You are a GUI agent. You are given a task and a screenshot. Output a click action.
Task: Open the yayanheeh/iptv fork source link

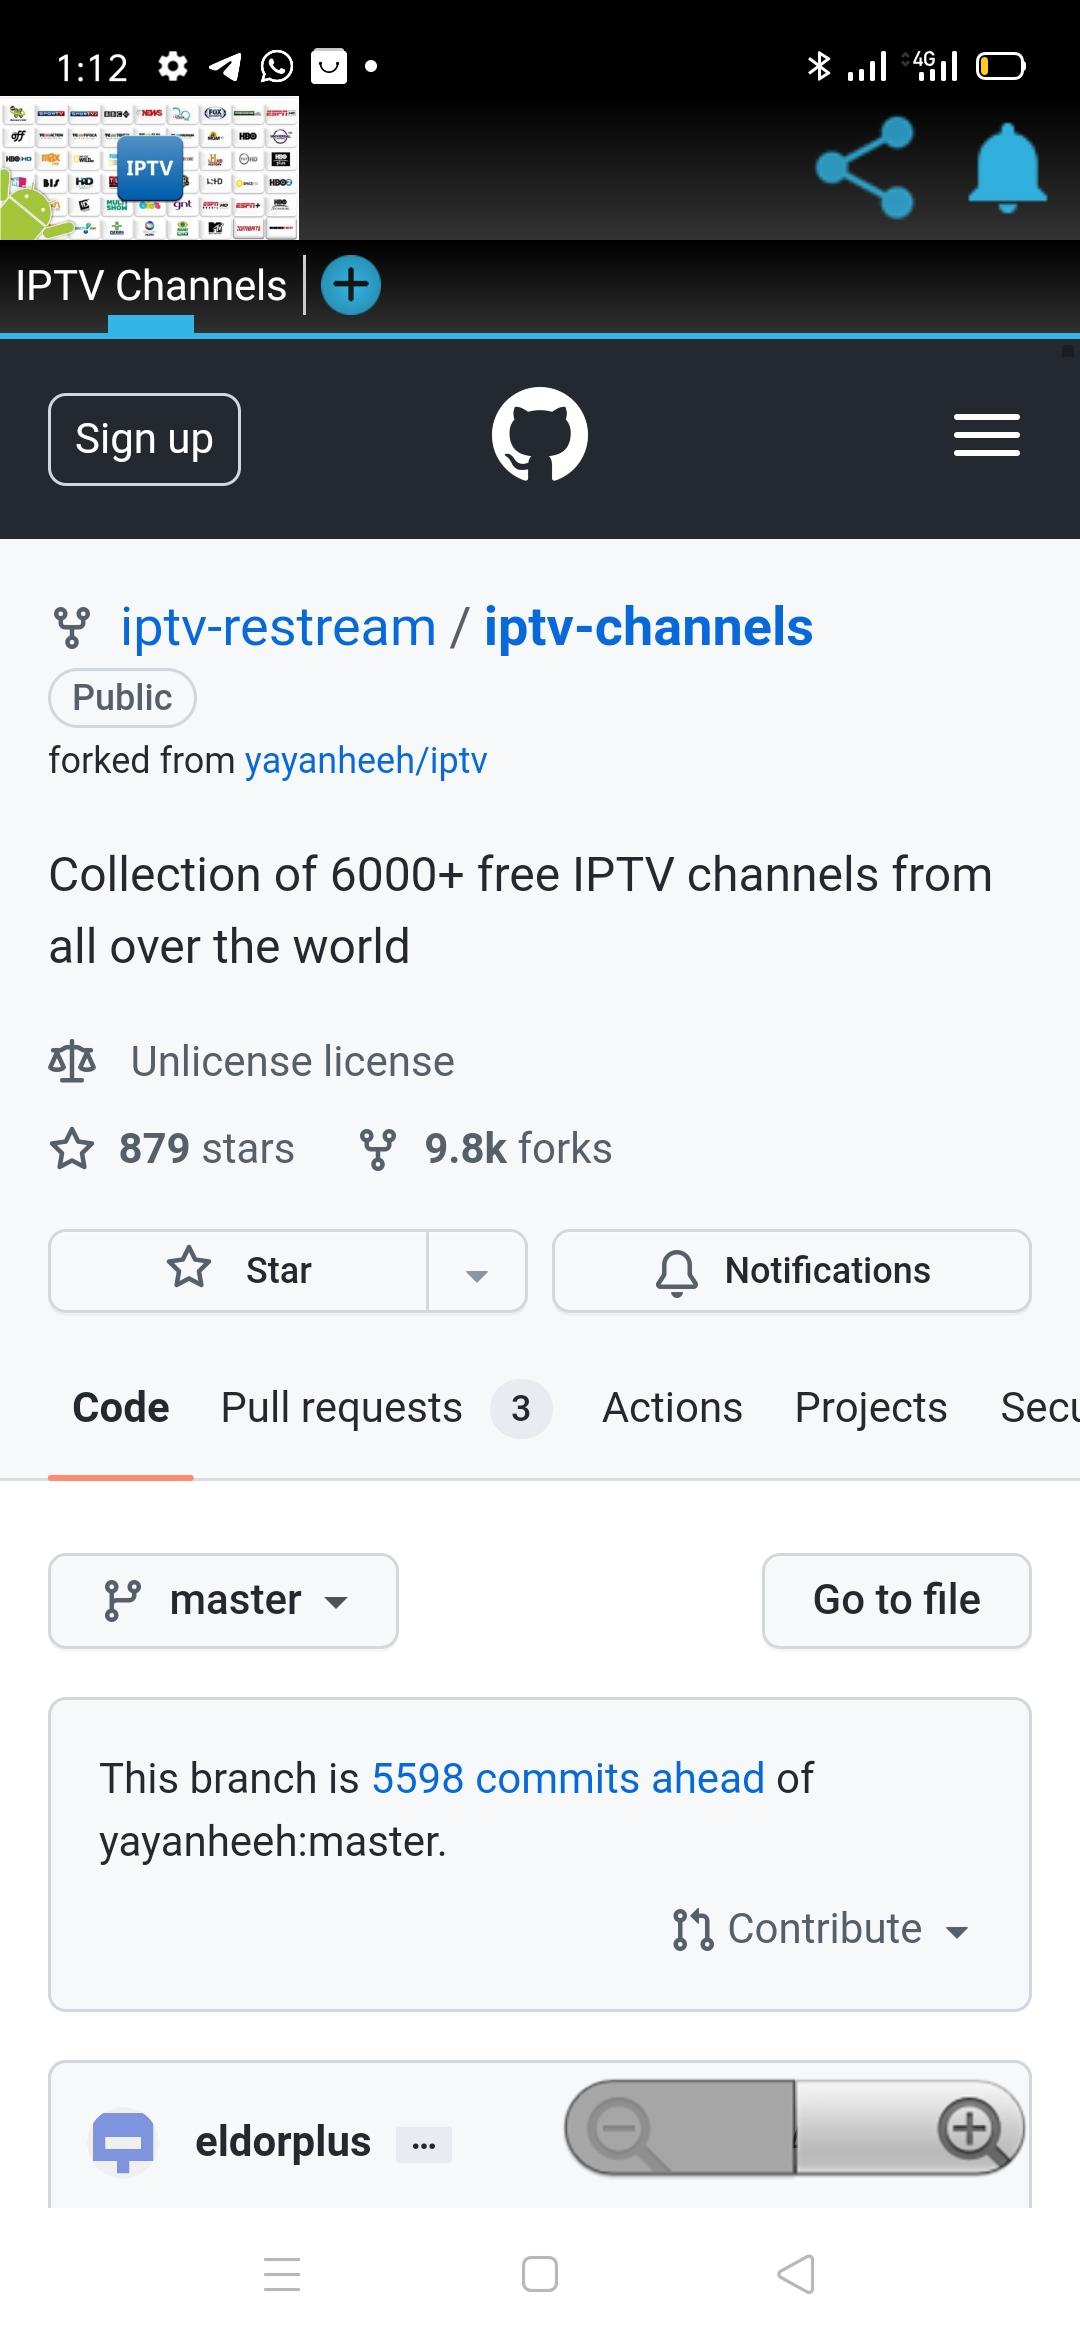[x=366, y=761]
